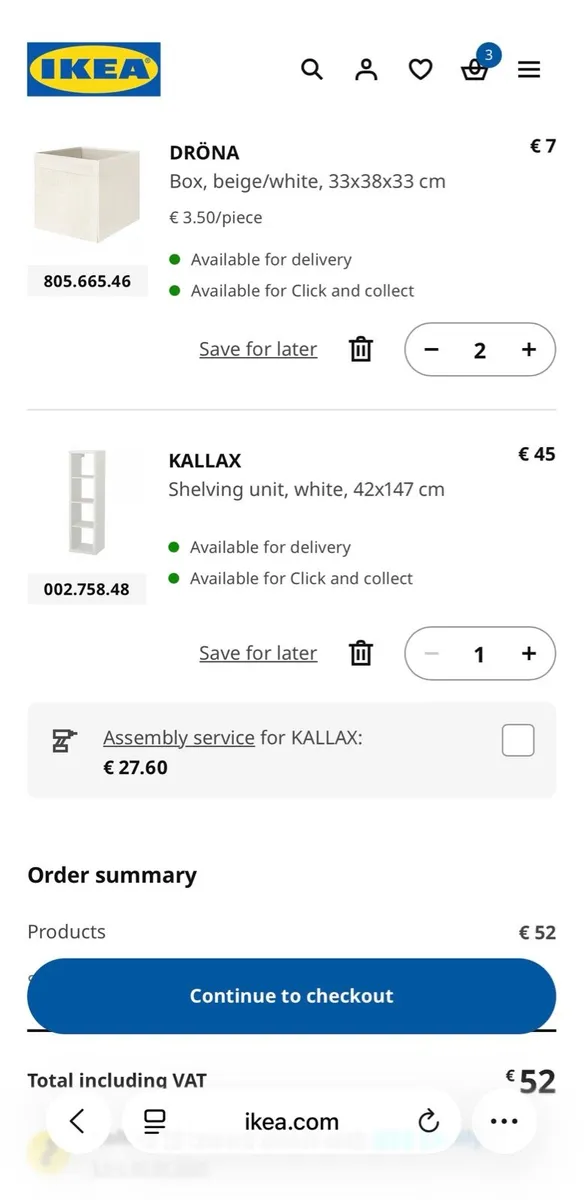
Task: Navigate back in the browser
Action: tap(79, 1121)
